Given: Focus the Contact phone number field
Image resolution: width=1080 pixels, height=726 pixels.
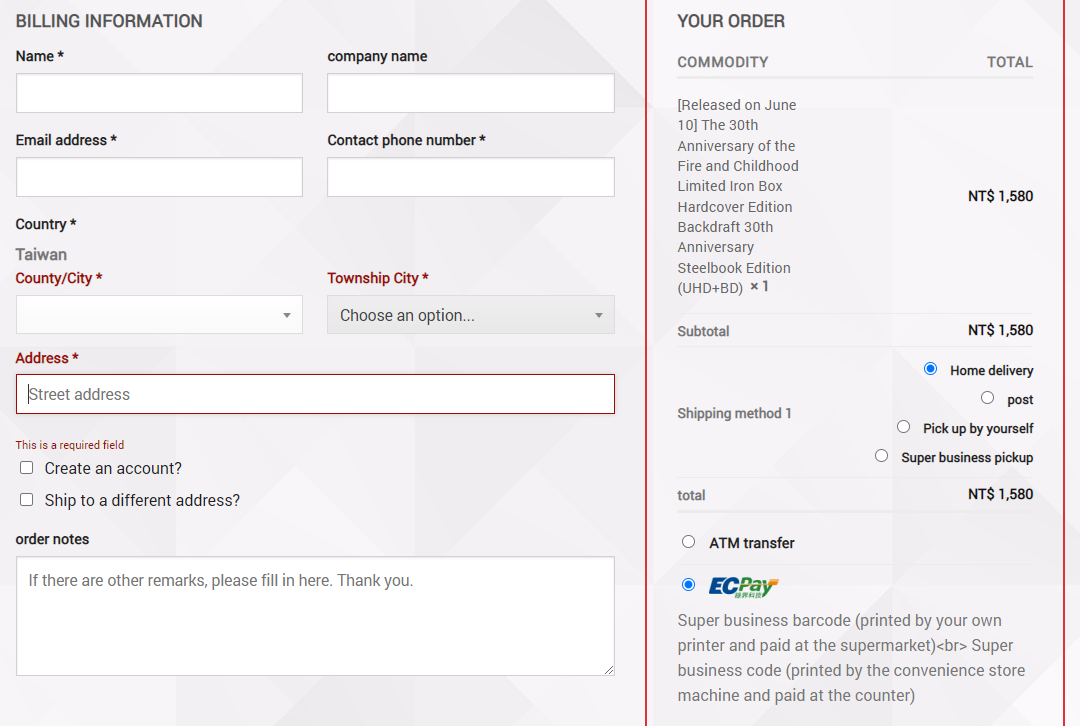Looking at the screenshot, I should click(471, 177).
